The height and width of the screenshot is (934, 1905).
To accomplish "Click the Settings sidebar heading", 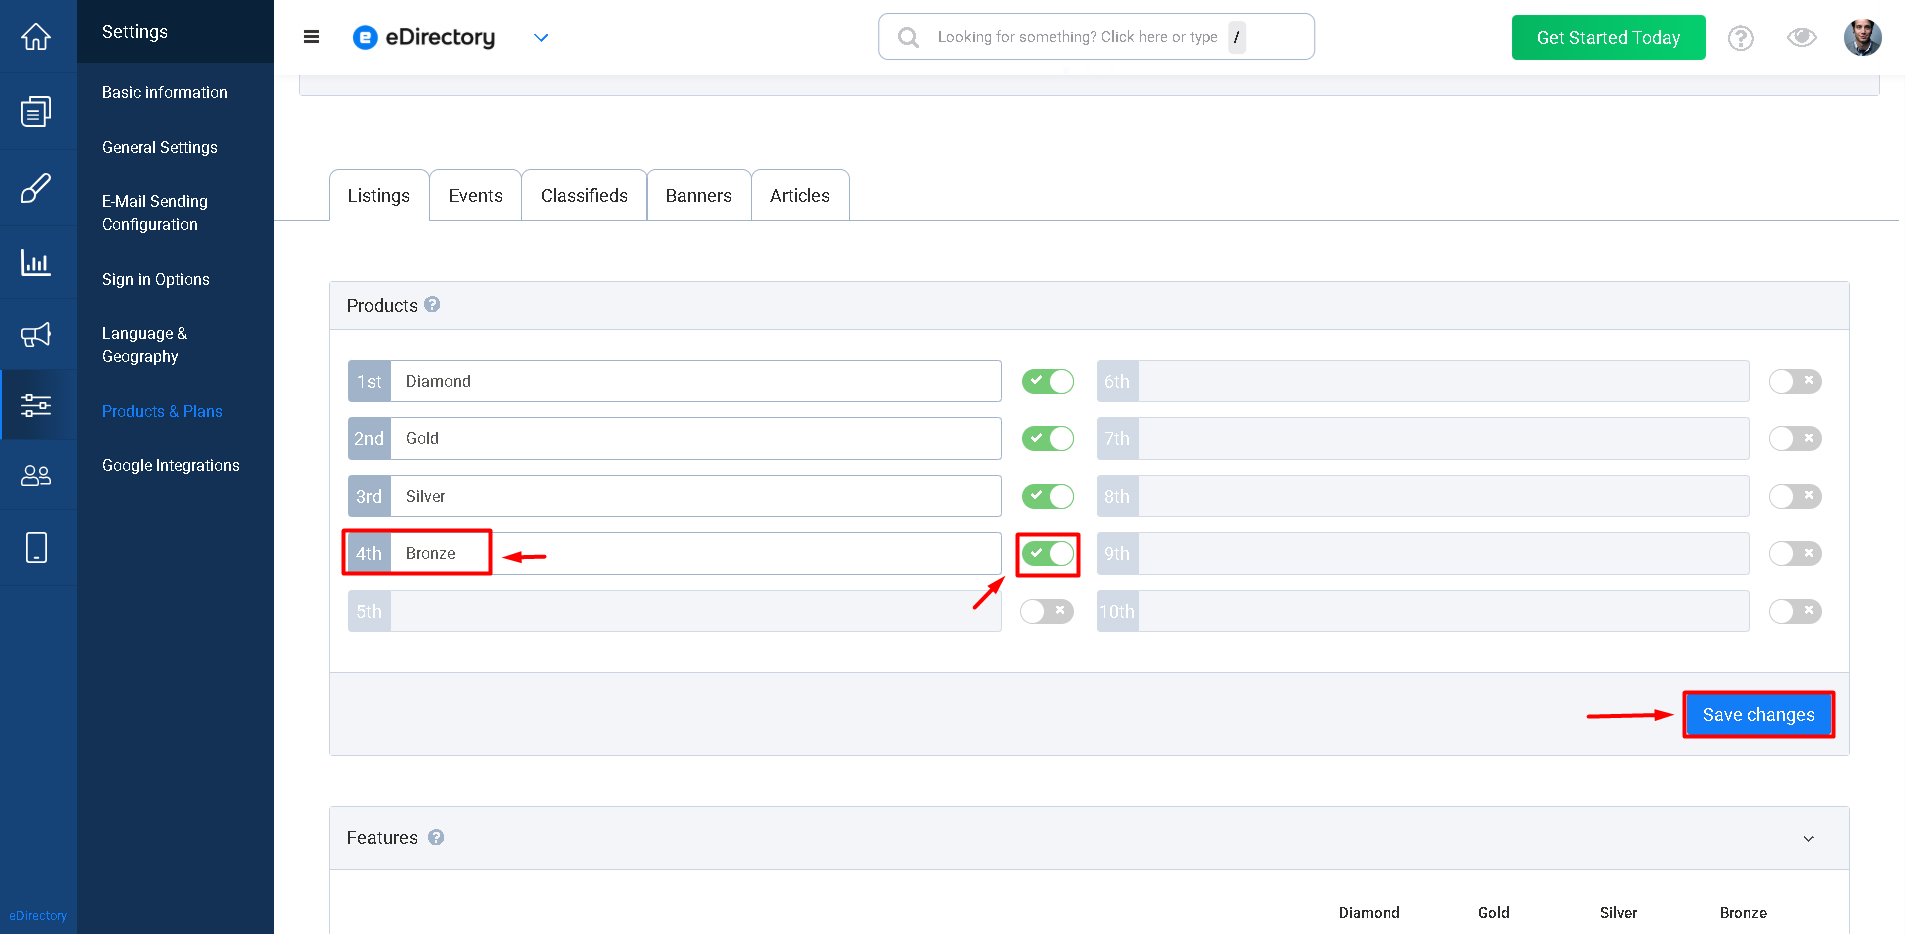I will coord(135,32).
